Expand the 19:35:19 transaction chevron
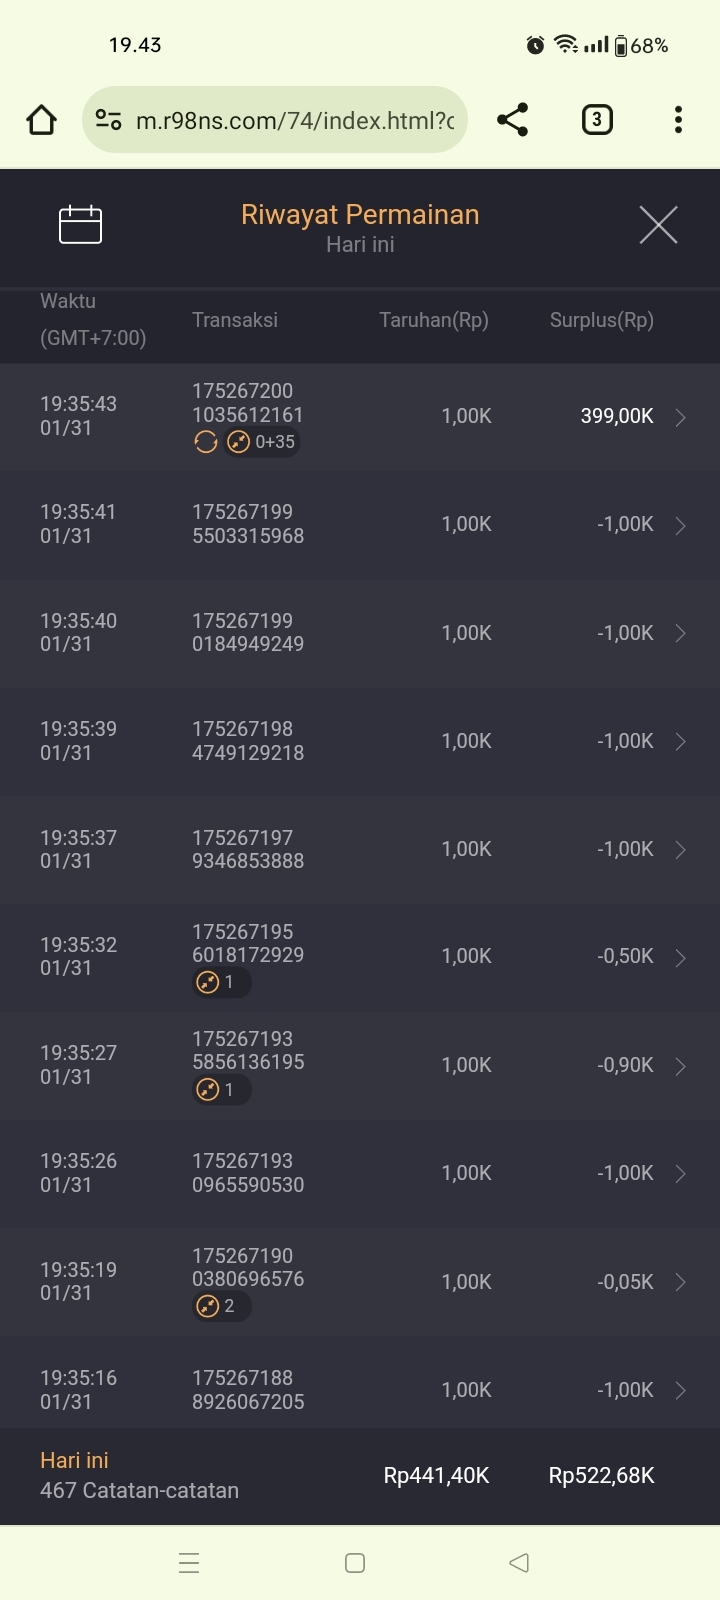Screen dimensions: 720x1600 coord(680,1282)
